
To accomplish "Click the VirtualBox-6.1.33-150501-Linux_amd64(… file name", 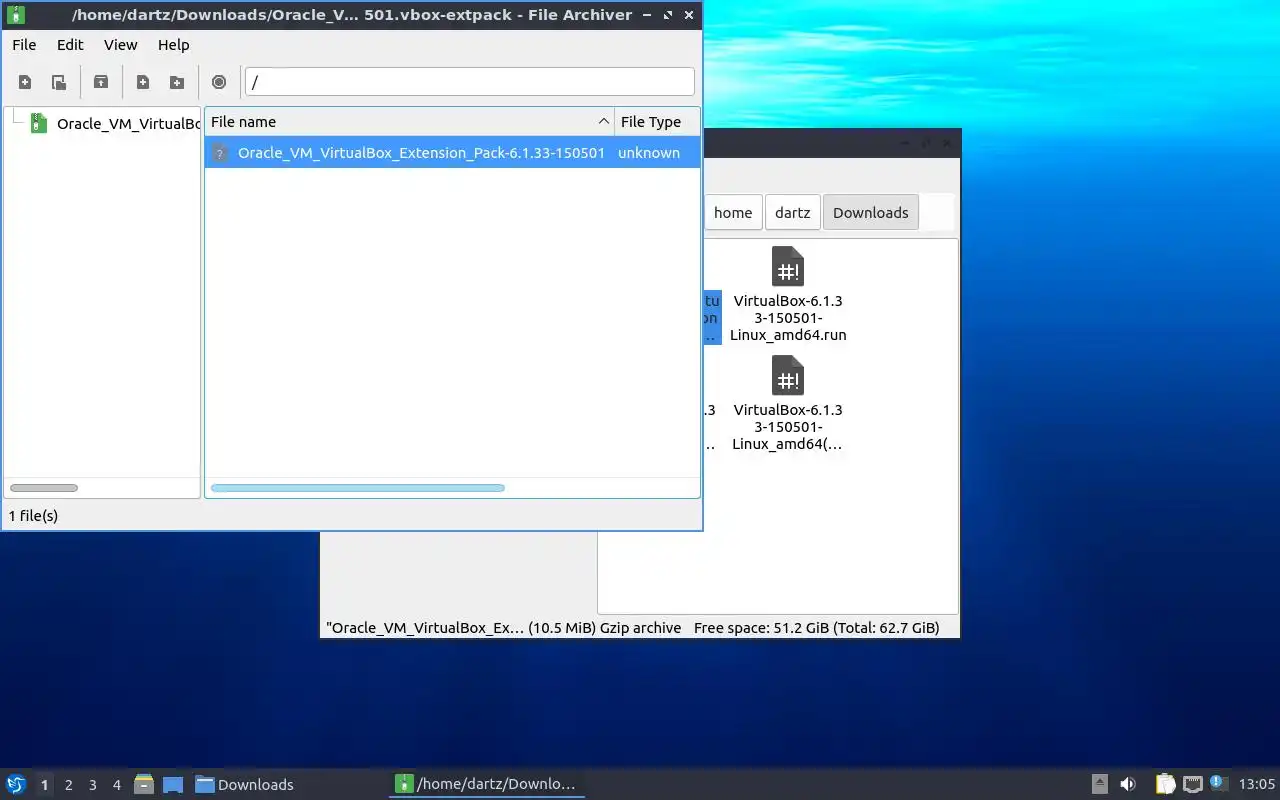I will click(x=788, y=427).
